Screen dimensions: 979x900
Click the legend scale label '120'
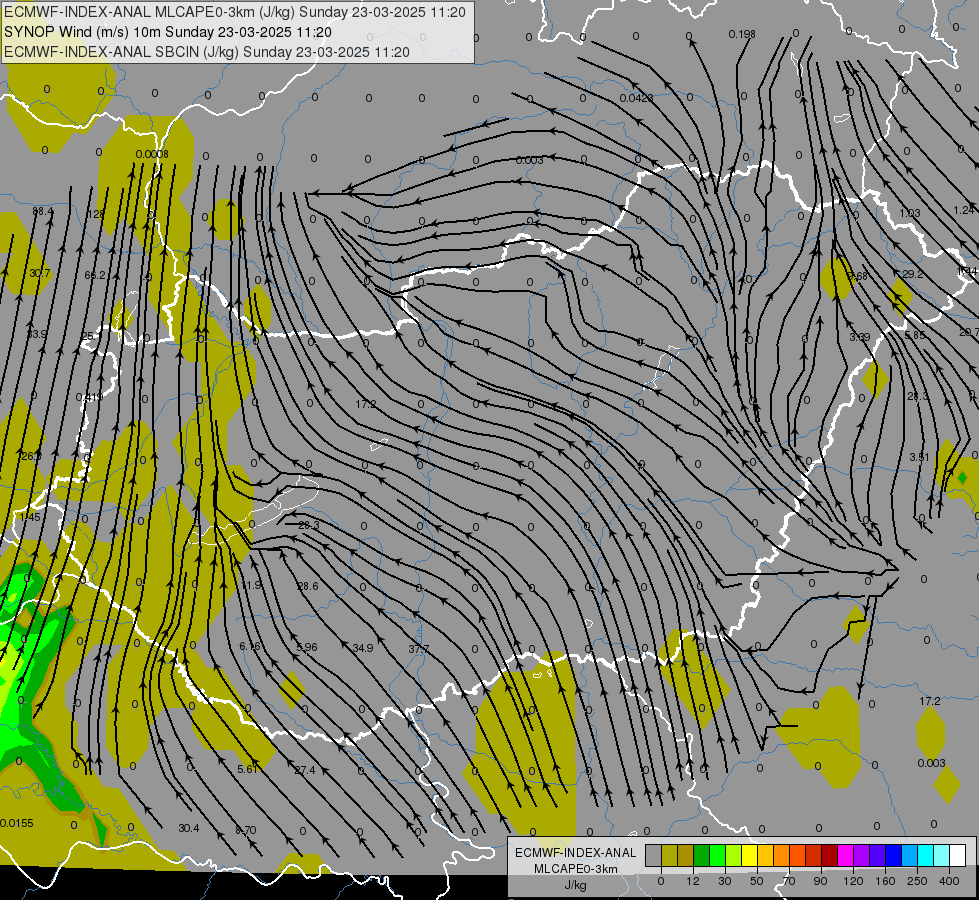pyautogui.click(x=853, y=881)
